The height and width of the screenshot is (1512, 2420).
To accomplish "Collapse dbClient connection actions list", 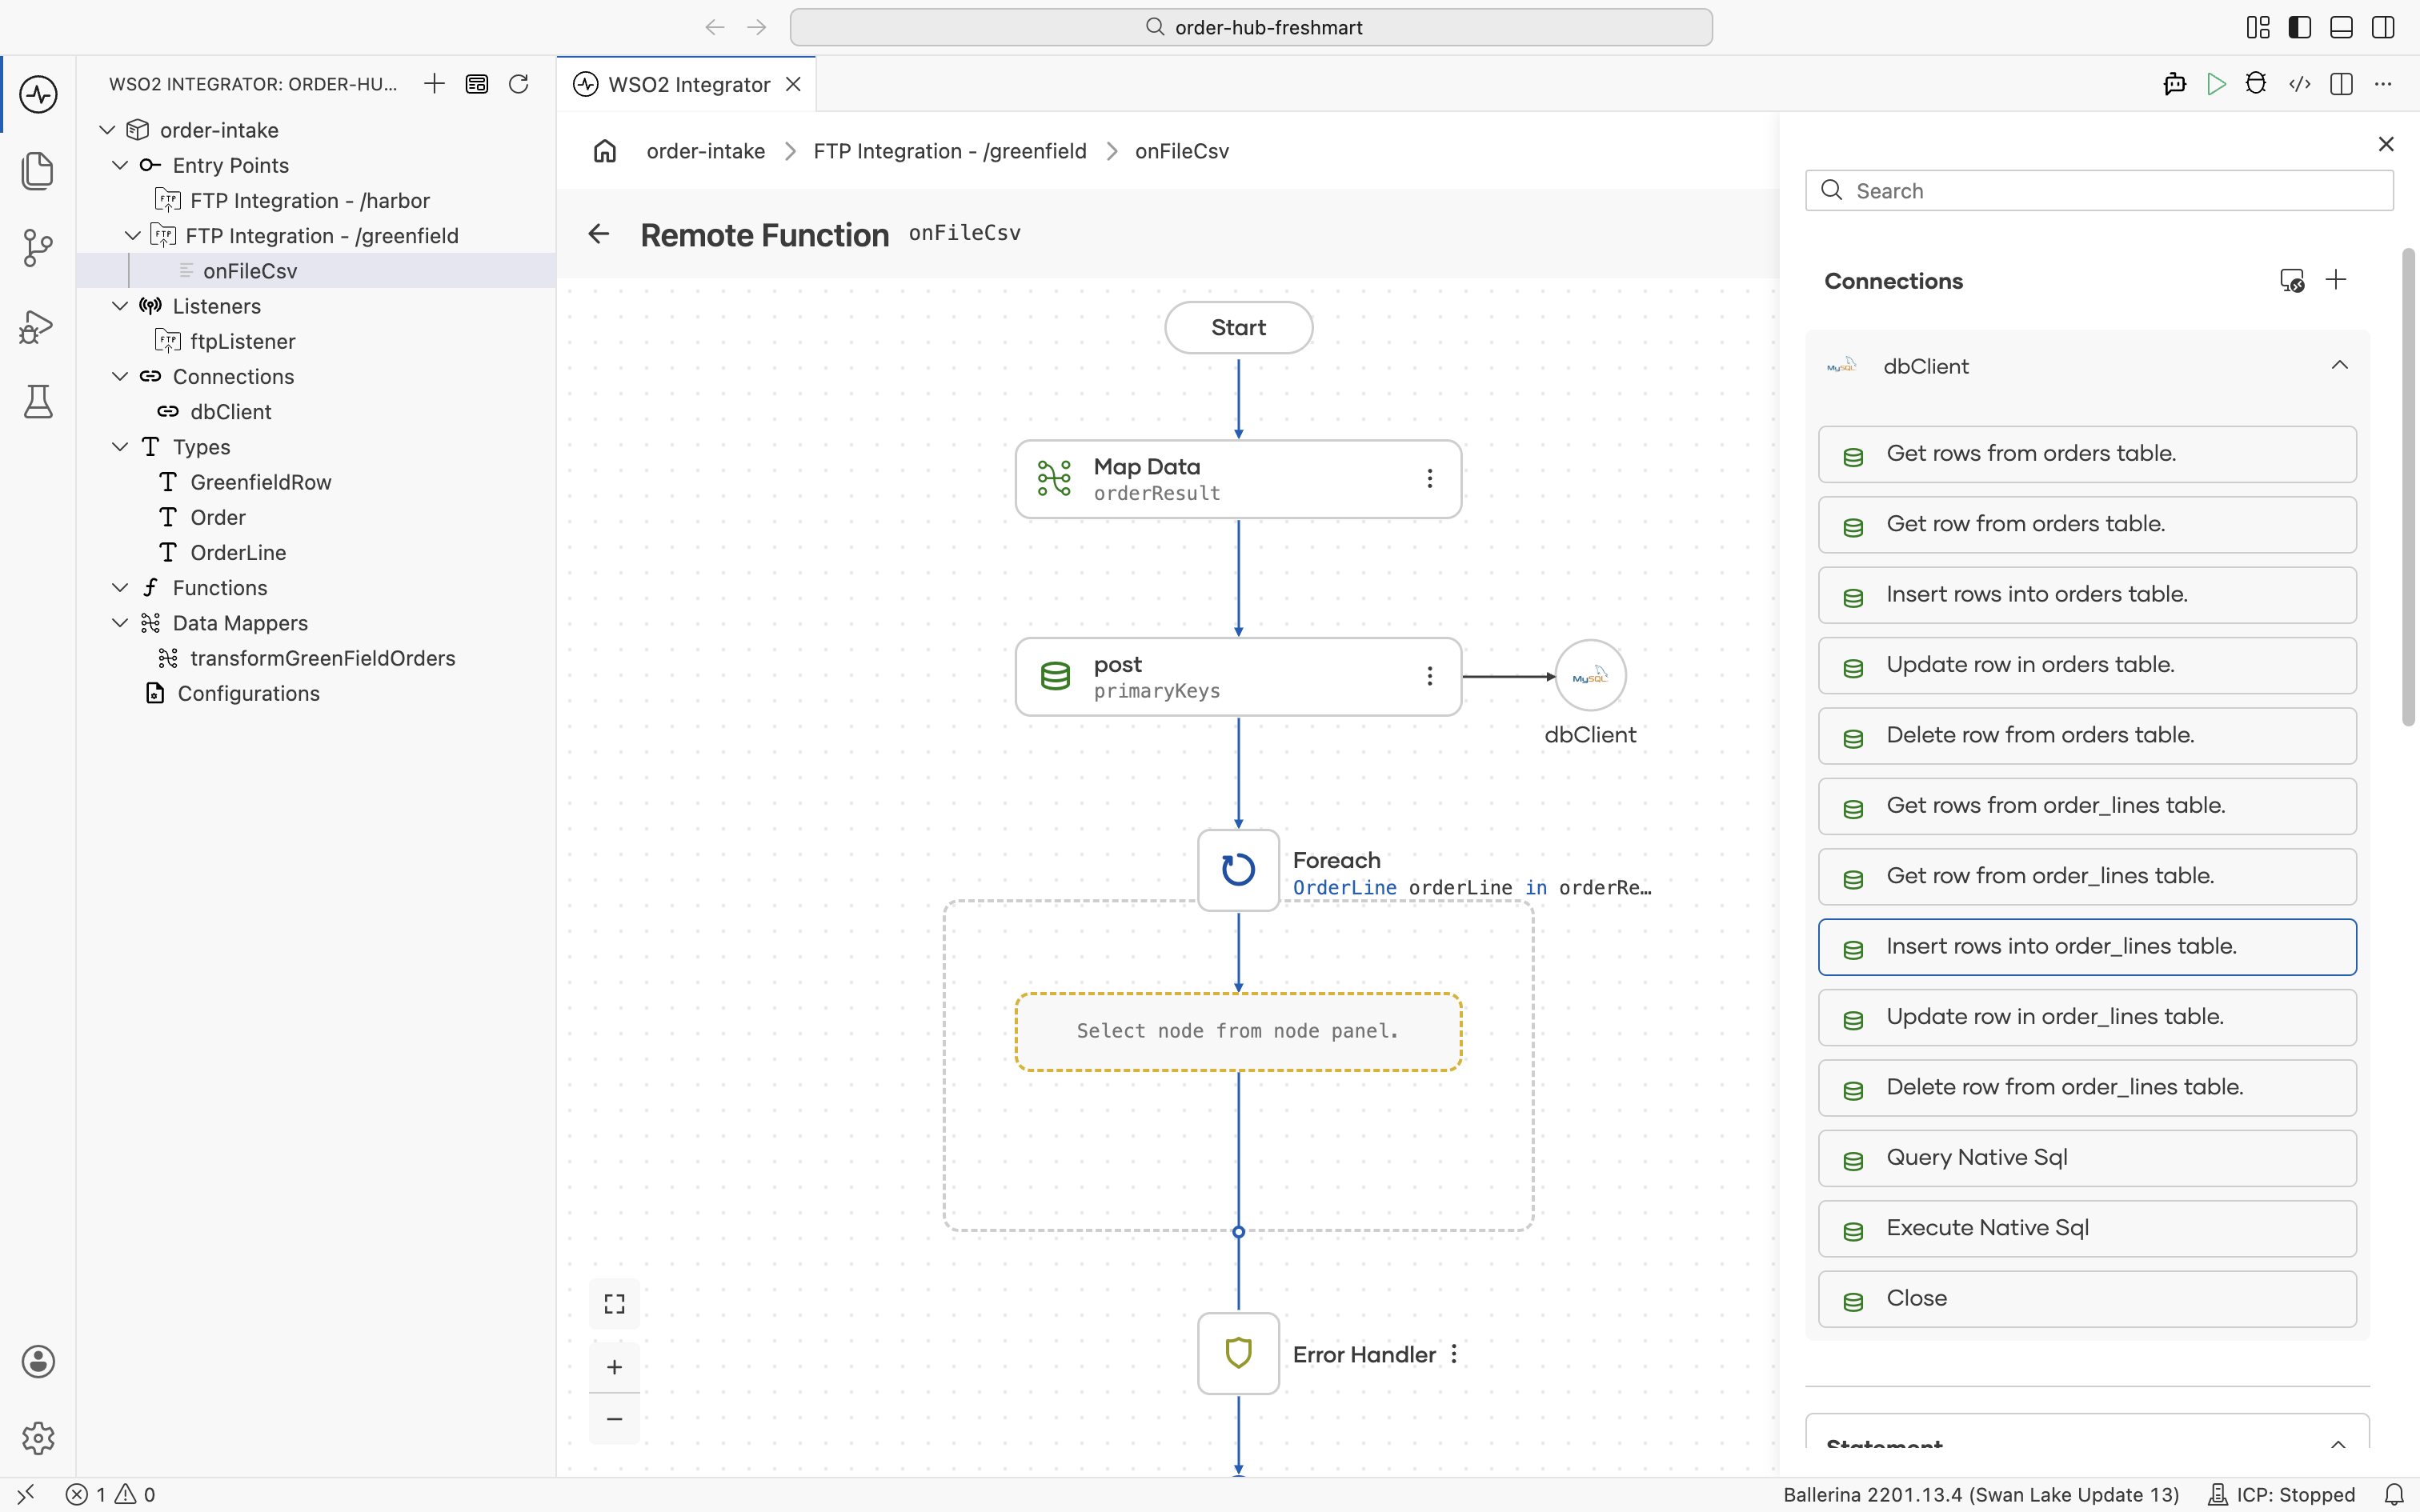I will (2339, 366).
